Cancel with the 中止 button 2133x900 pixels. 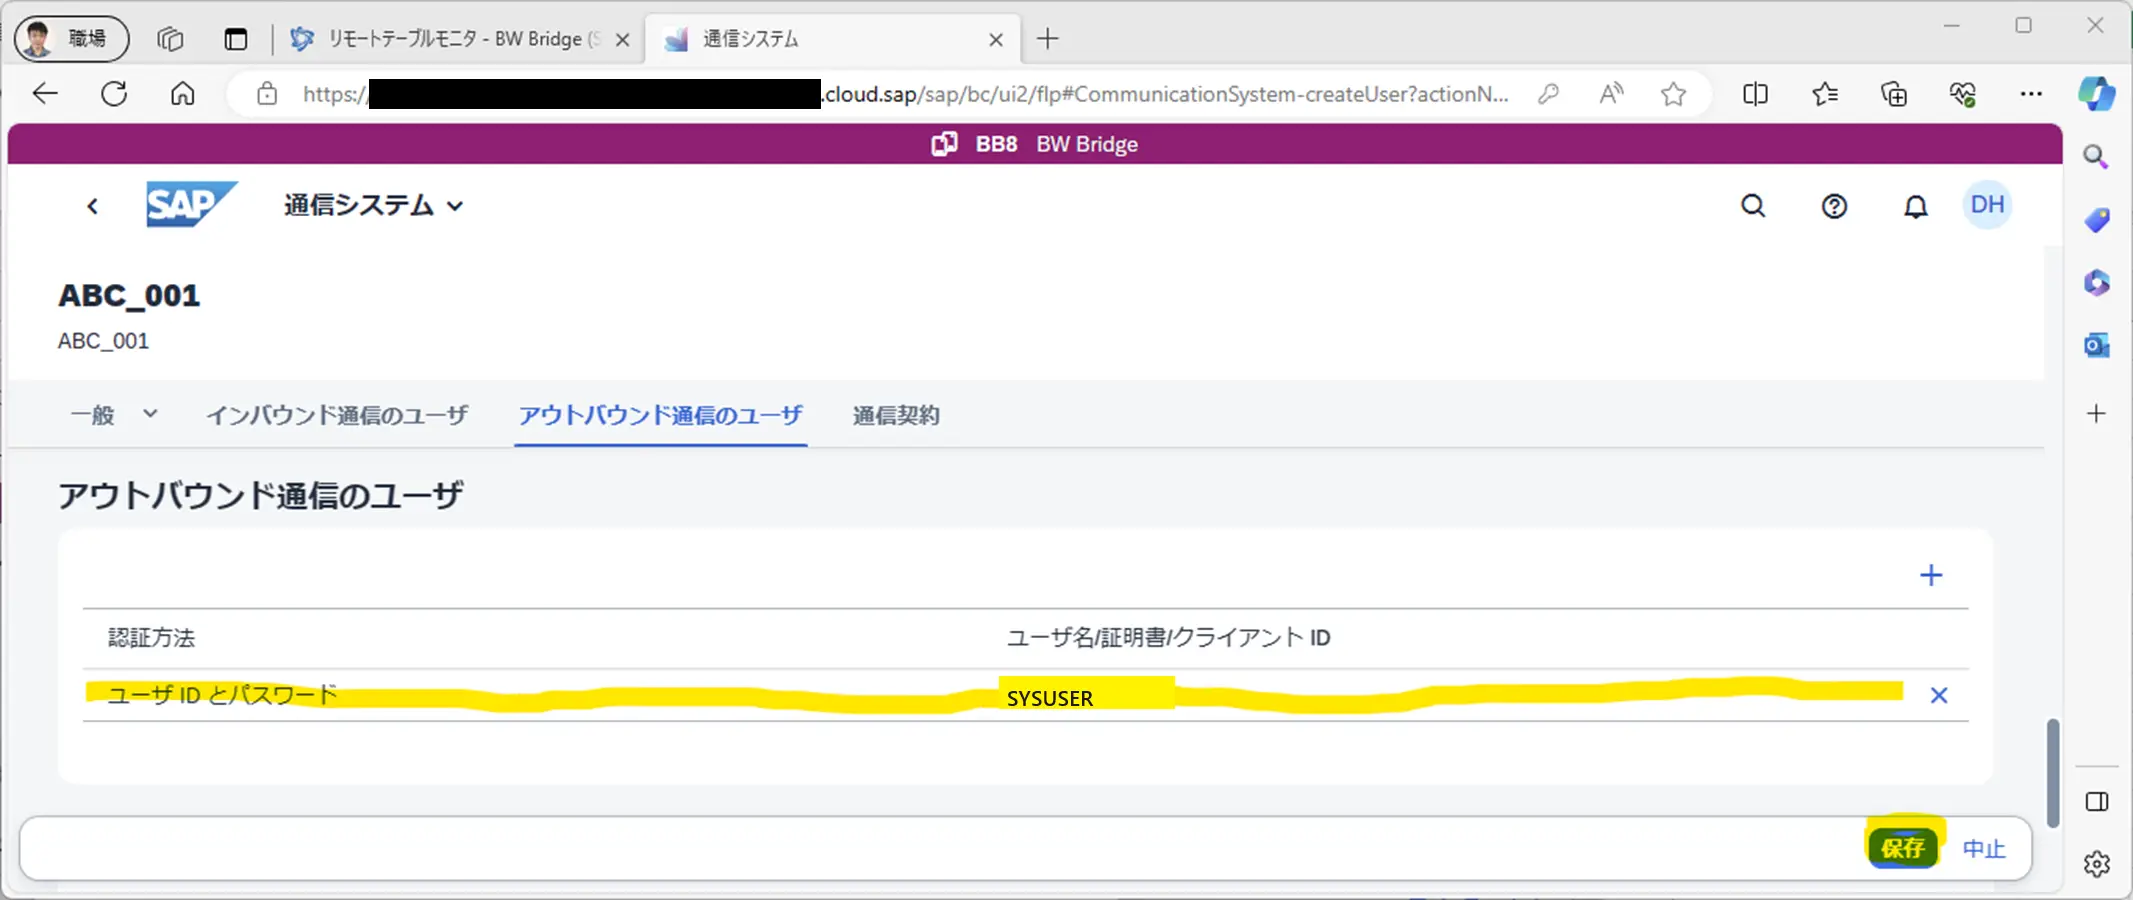point(1984,848)
